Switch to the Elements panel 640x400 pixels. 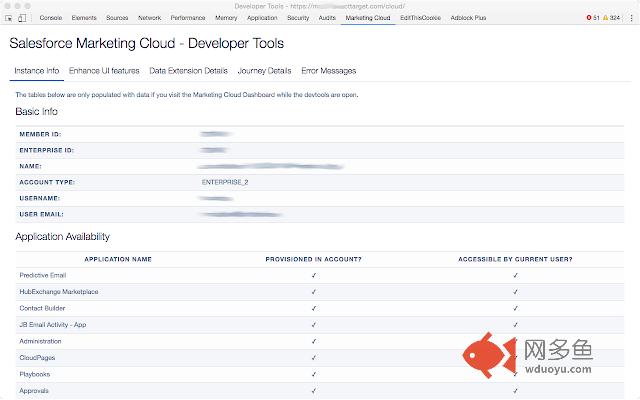pyautogui.click(x=84, y=18)
